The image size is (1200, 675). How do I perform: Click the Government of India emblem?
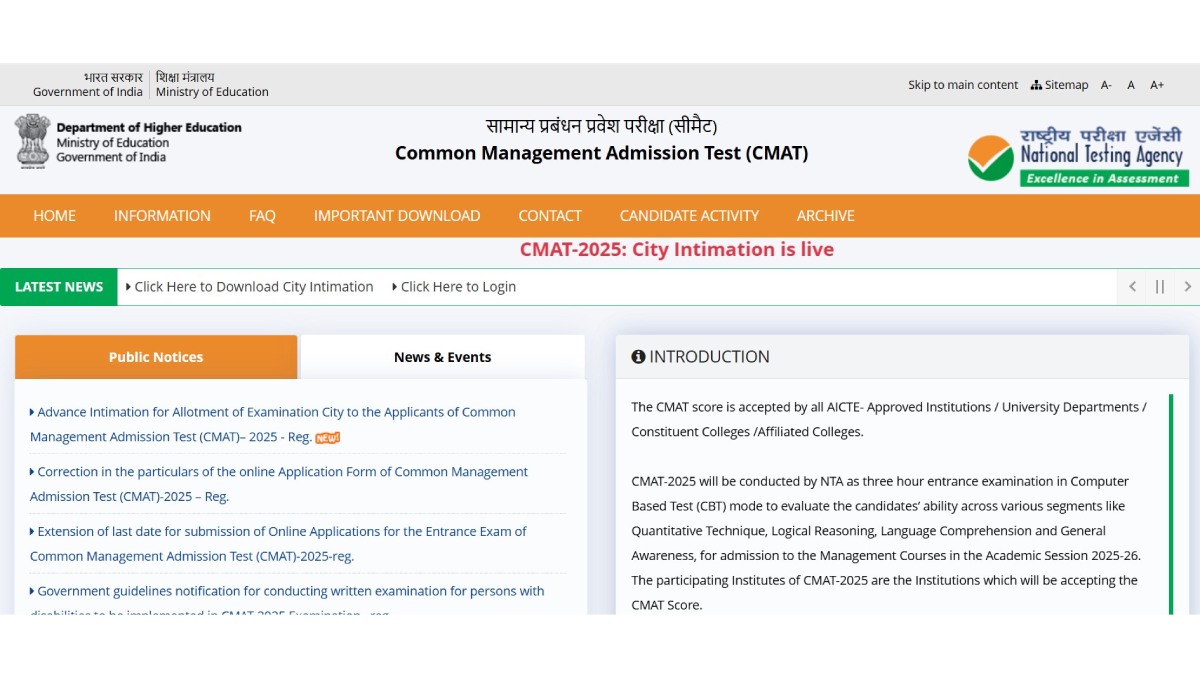[32, 140]
